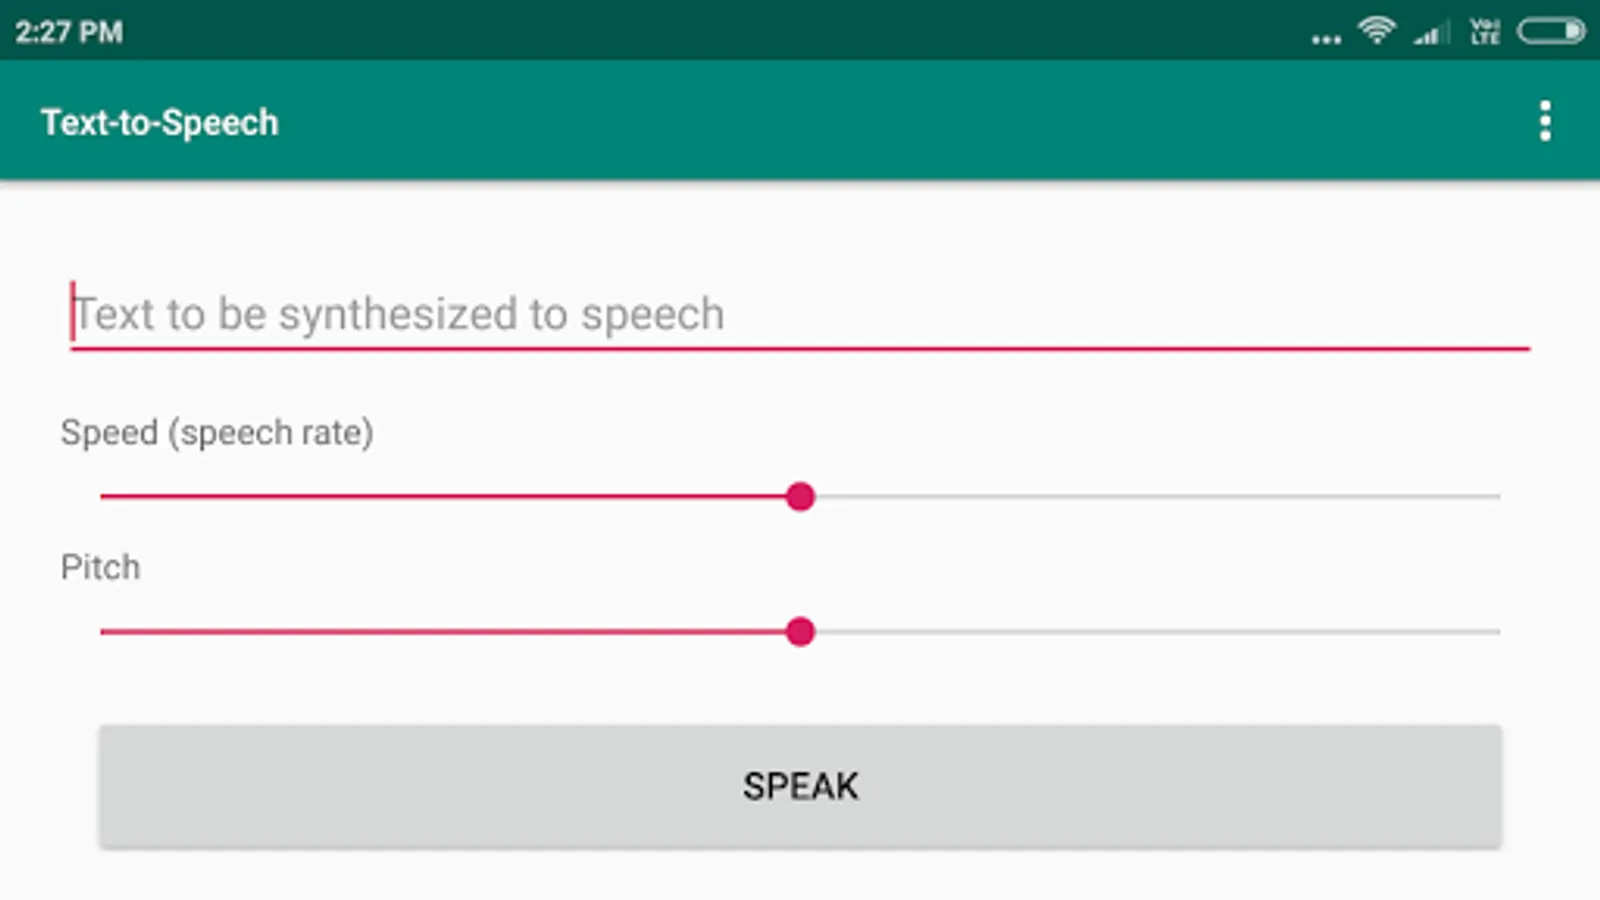Tap the 2:27 PM clock
The height and width of the screenshot is (900, 1600).
coord(69,32)
